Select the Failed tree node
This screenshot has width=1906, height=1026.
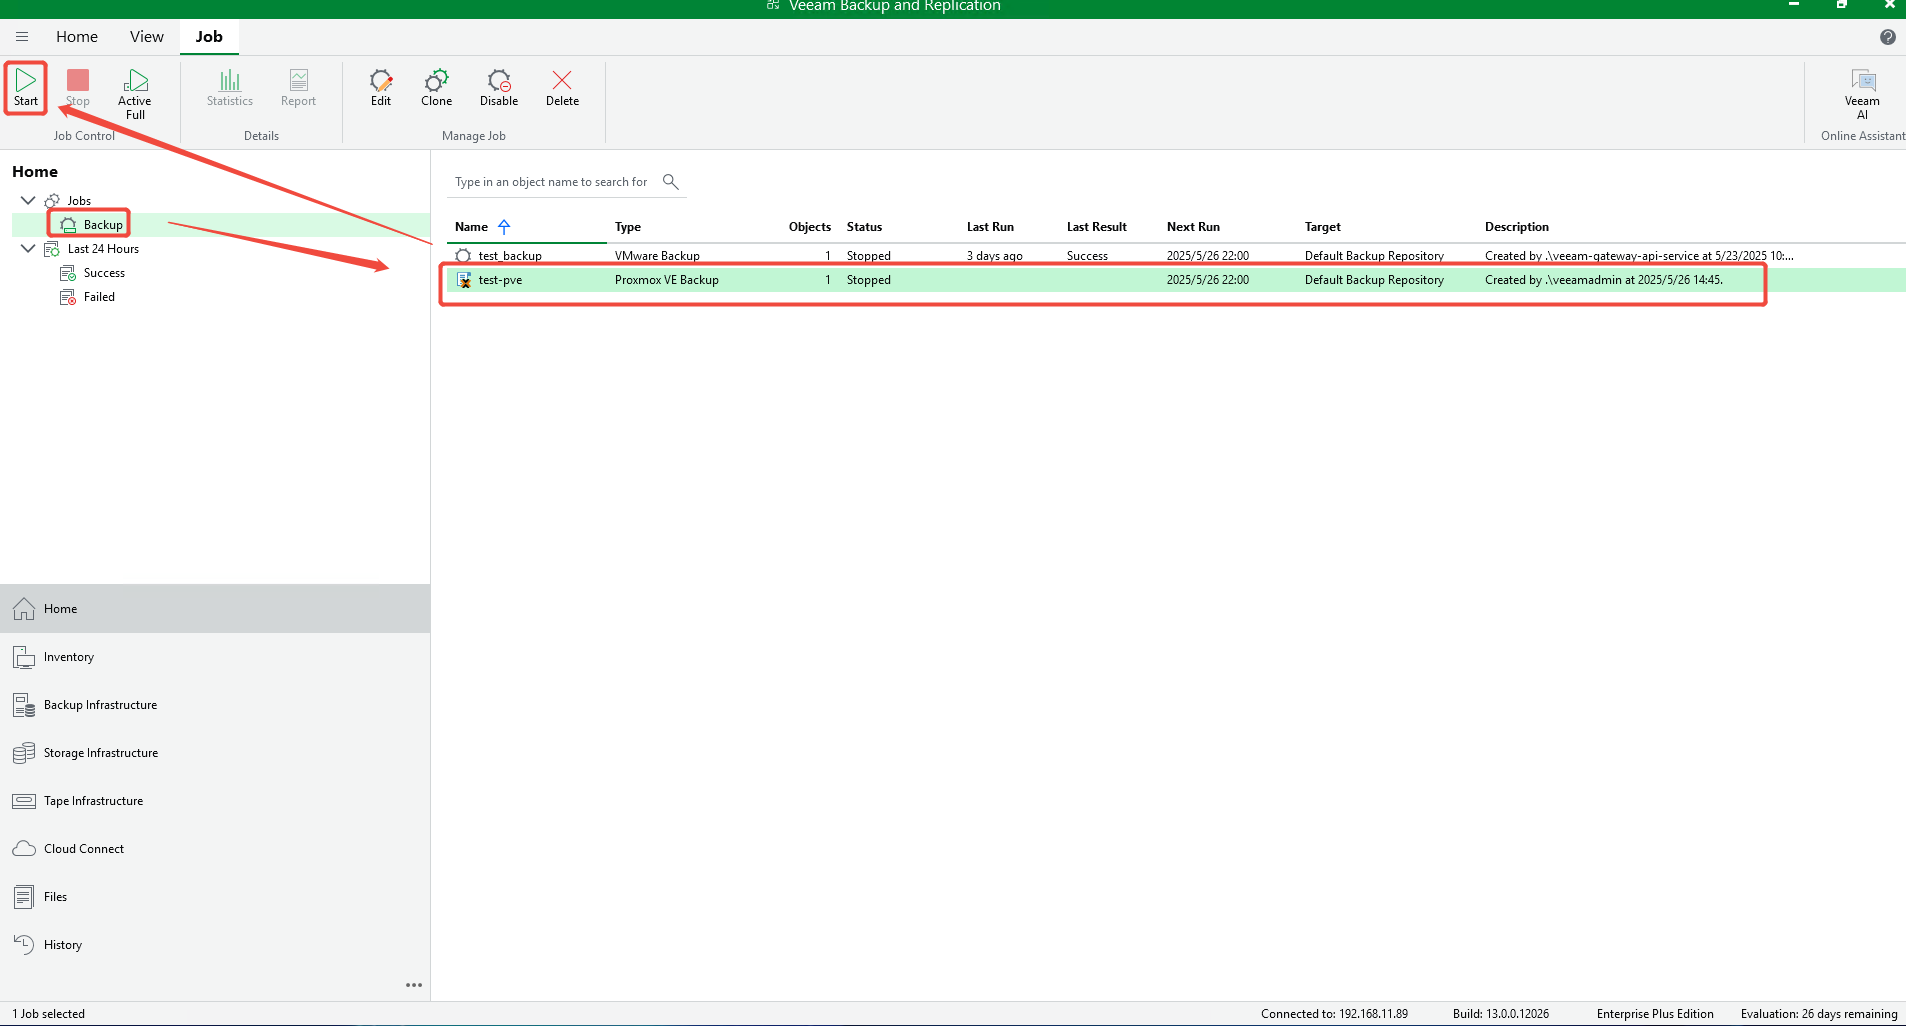(99, 297)
